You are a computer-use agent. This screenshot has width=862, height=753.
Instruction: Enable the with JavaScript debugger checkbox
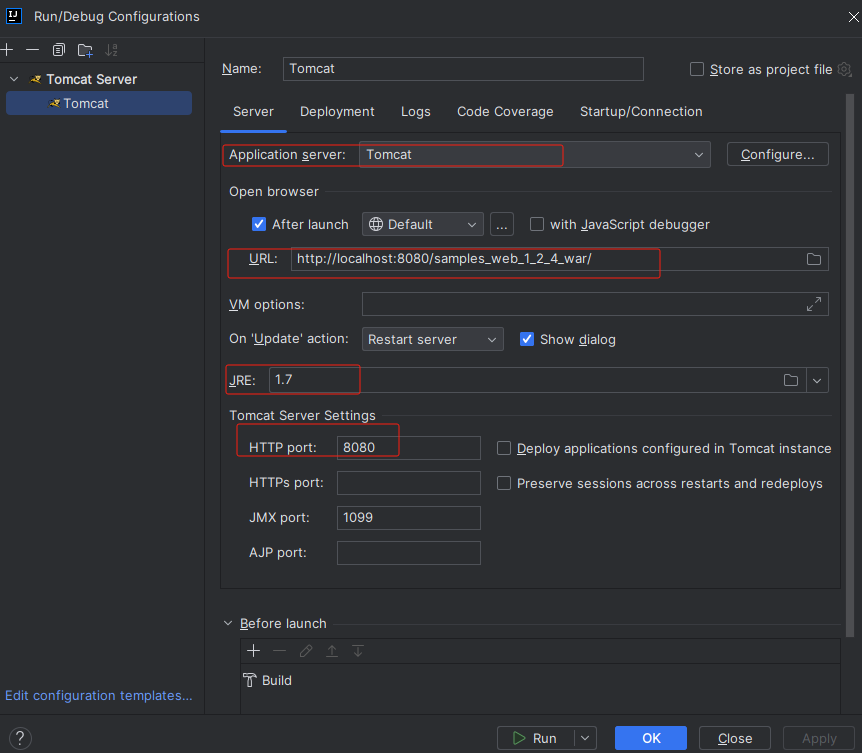537,224
